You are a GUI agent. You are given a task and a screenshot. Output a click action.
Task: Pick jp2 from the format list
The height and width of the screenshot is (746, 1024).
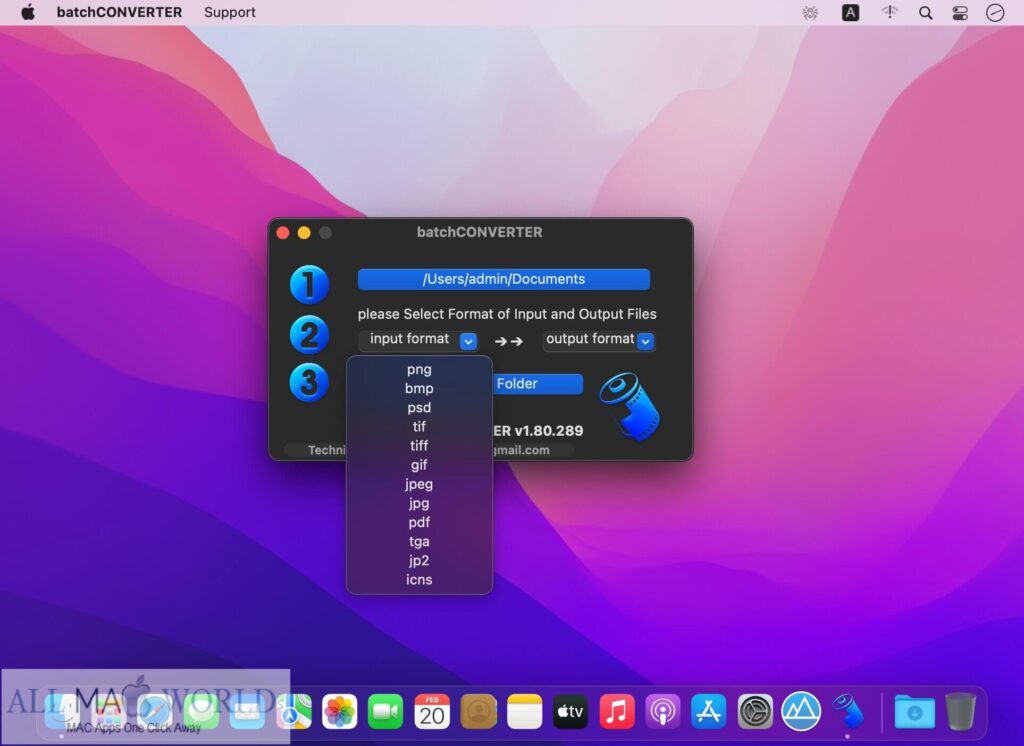(419, 560)
